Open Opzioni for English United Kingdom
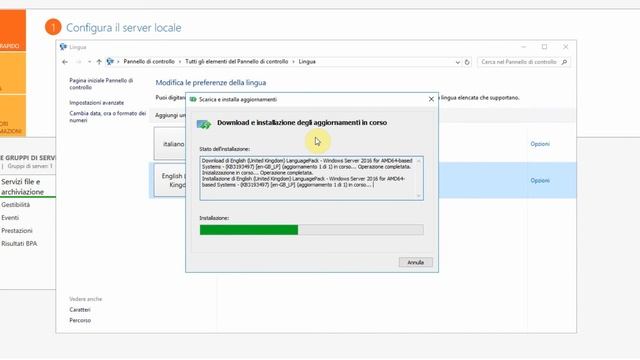The image size is (640, 360). coord(540,180)
